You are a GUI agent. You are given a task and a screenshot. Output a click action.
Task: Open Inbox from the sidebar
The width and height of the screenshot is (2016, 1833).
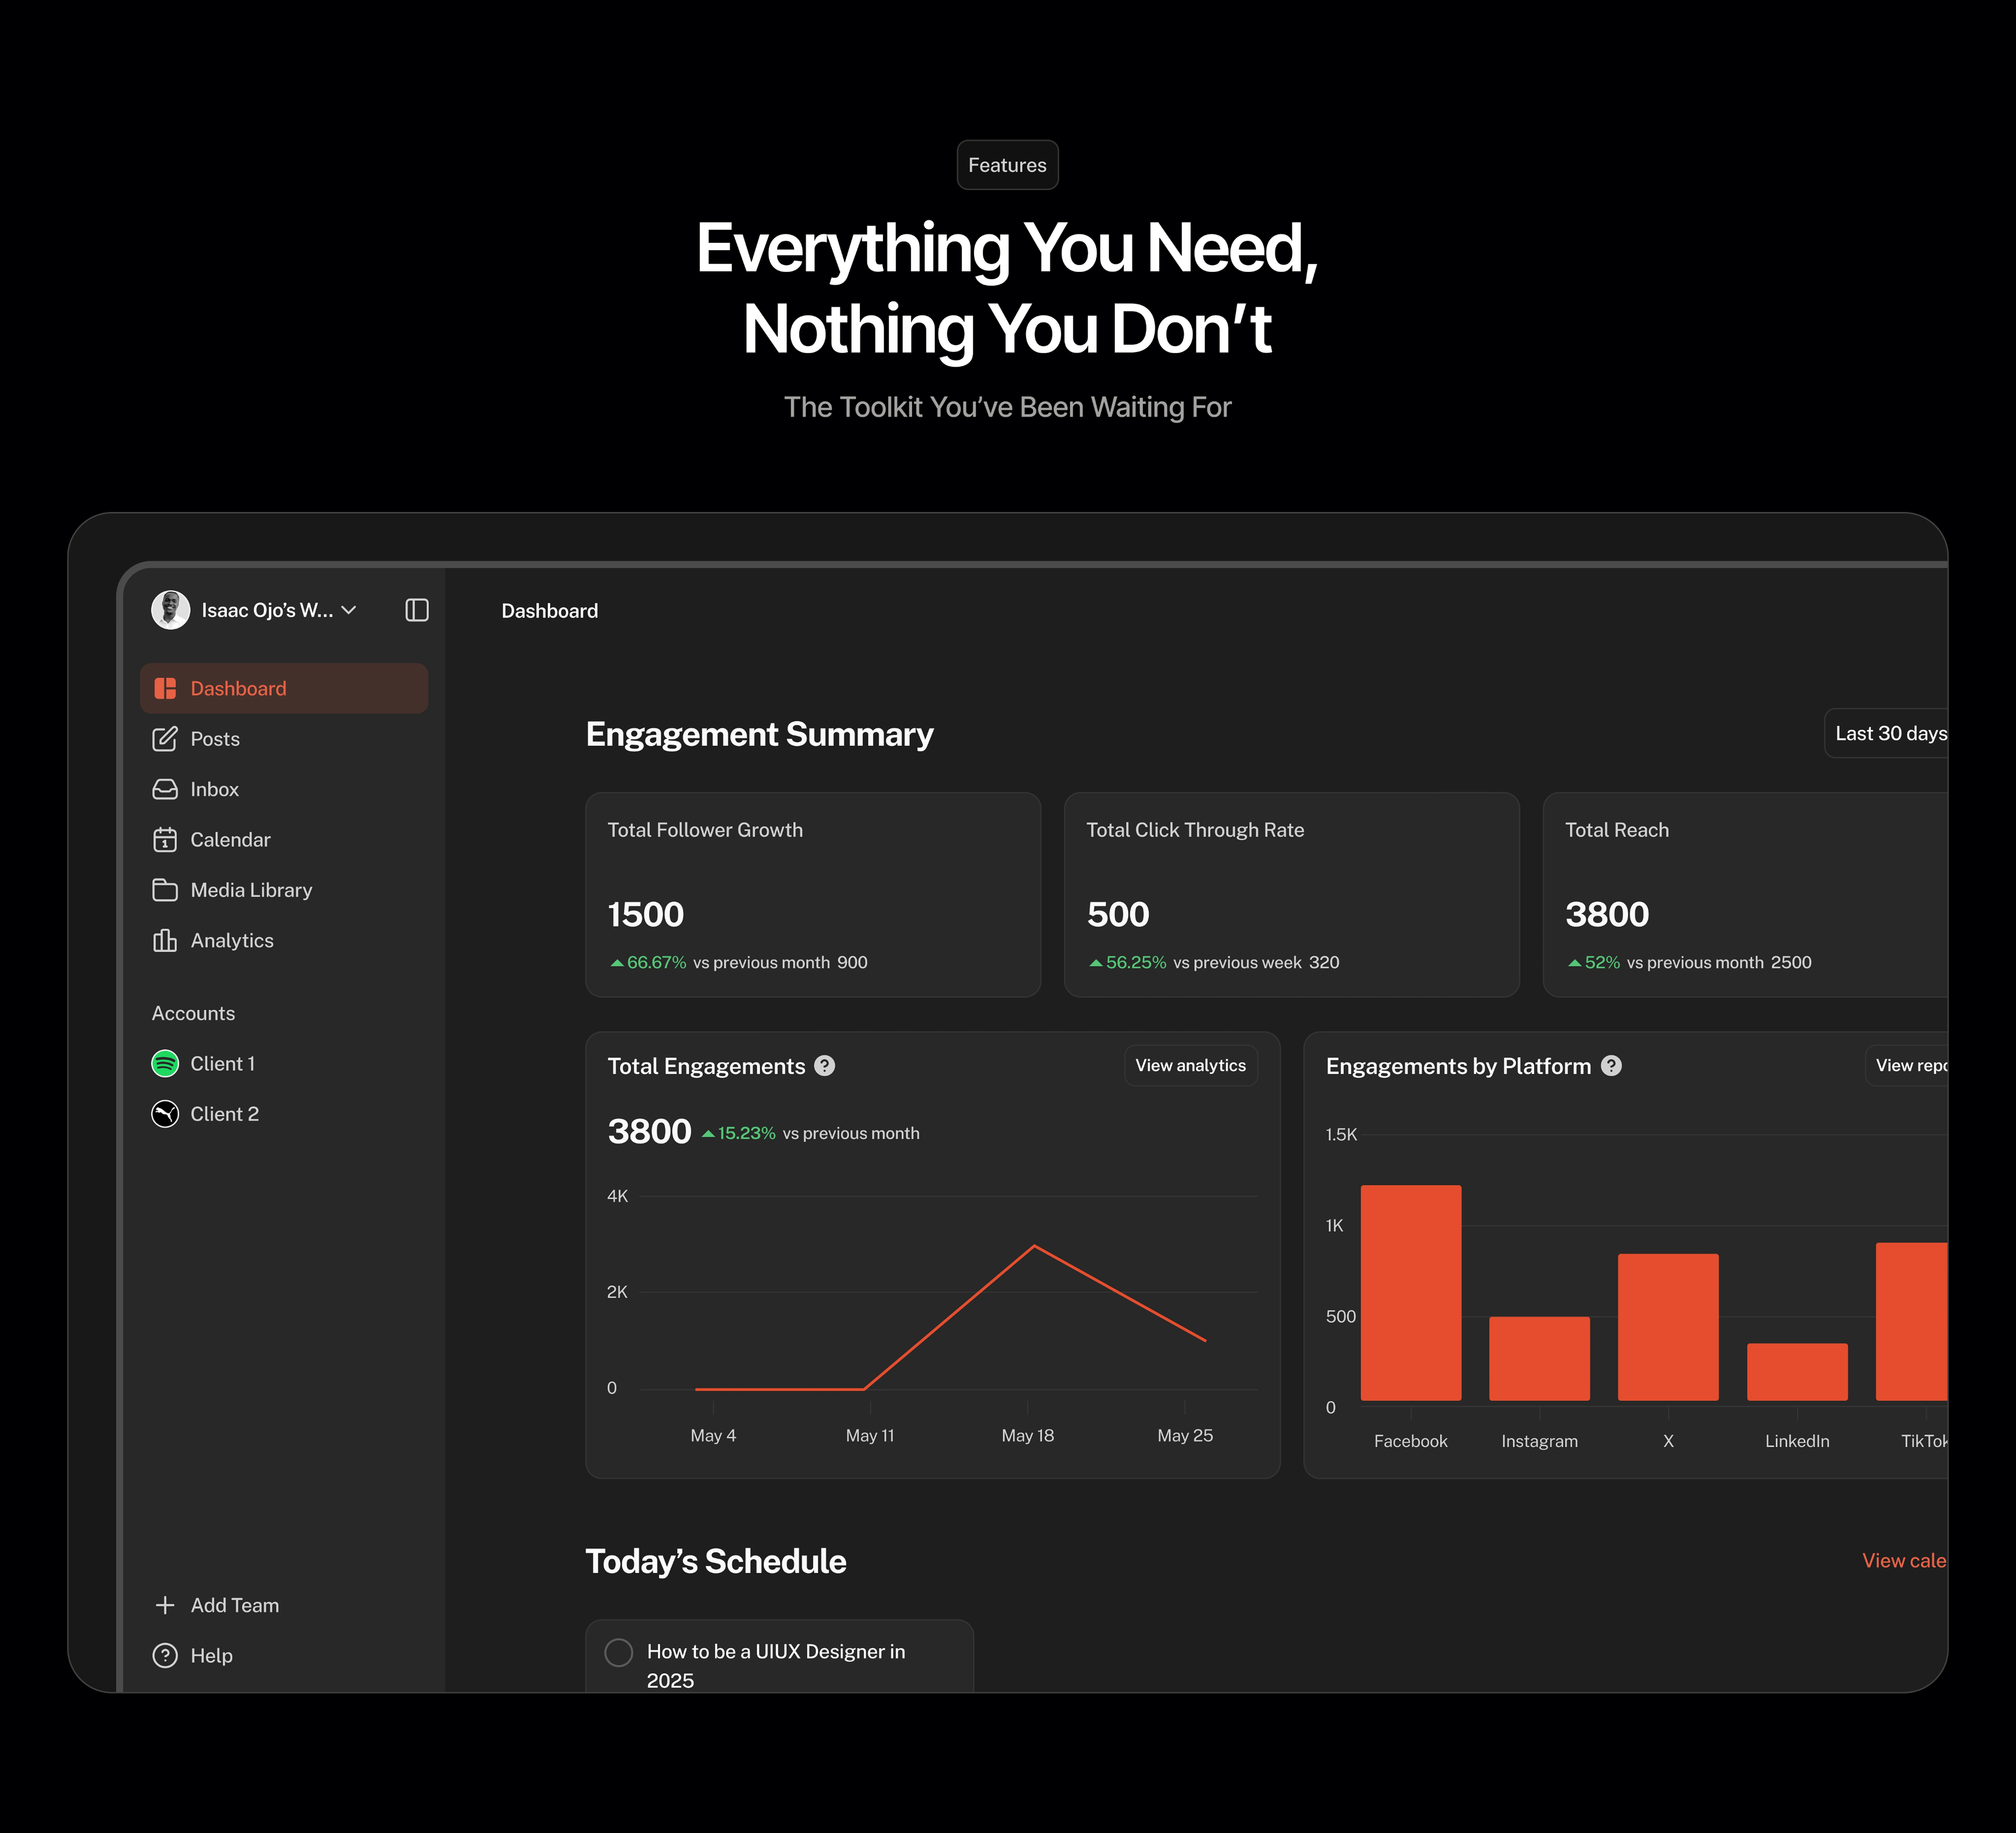284,789
